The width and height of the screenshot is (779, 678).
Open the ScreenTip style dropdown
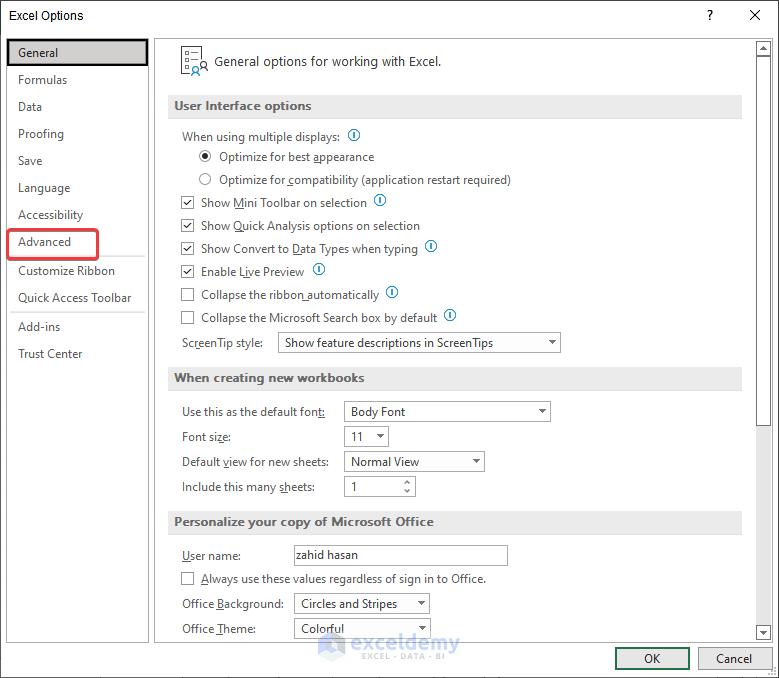[x=419, y=343]
